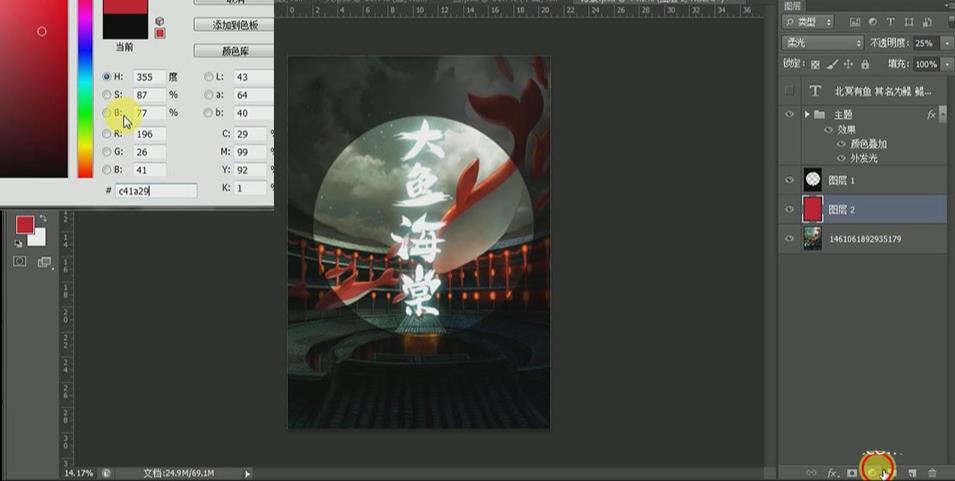
Task: Open the 柔光 blend mode dropdown
Action: coord(822,43)
